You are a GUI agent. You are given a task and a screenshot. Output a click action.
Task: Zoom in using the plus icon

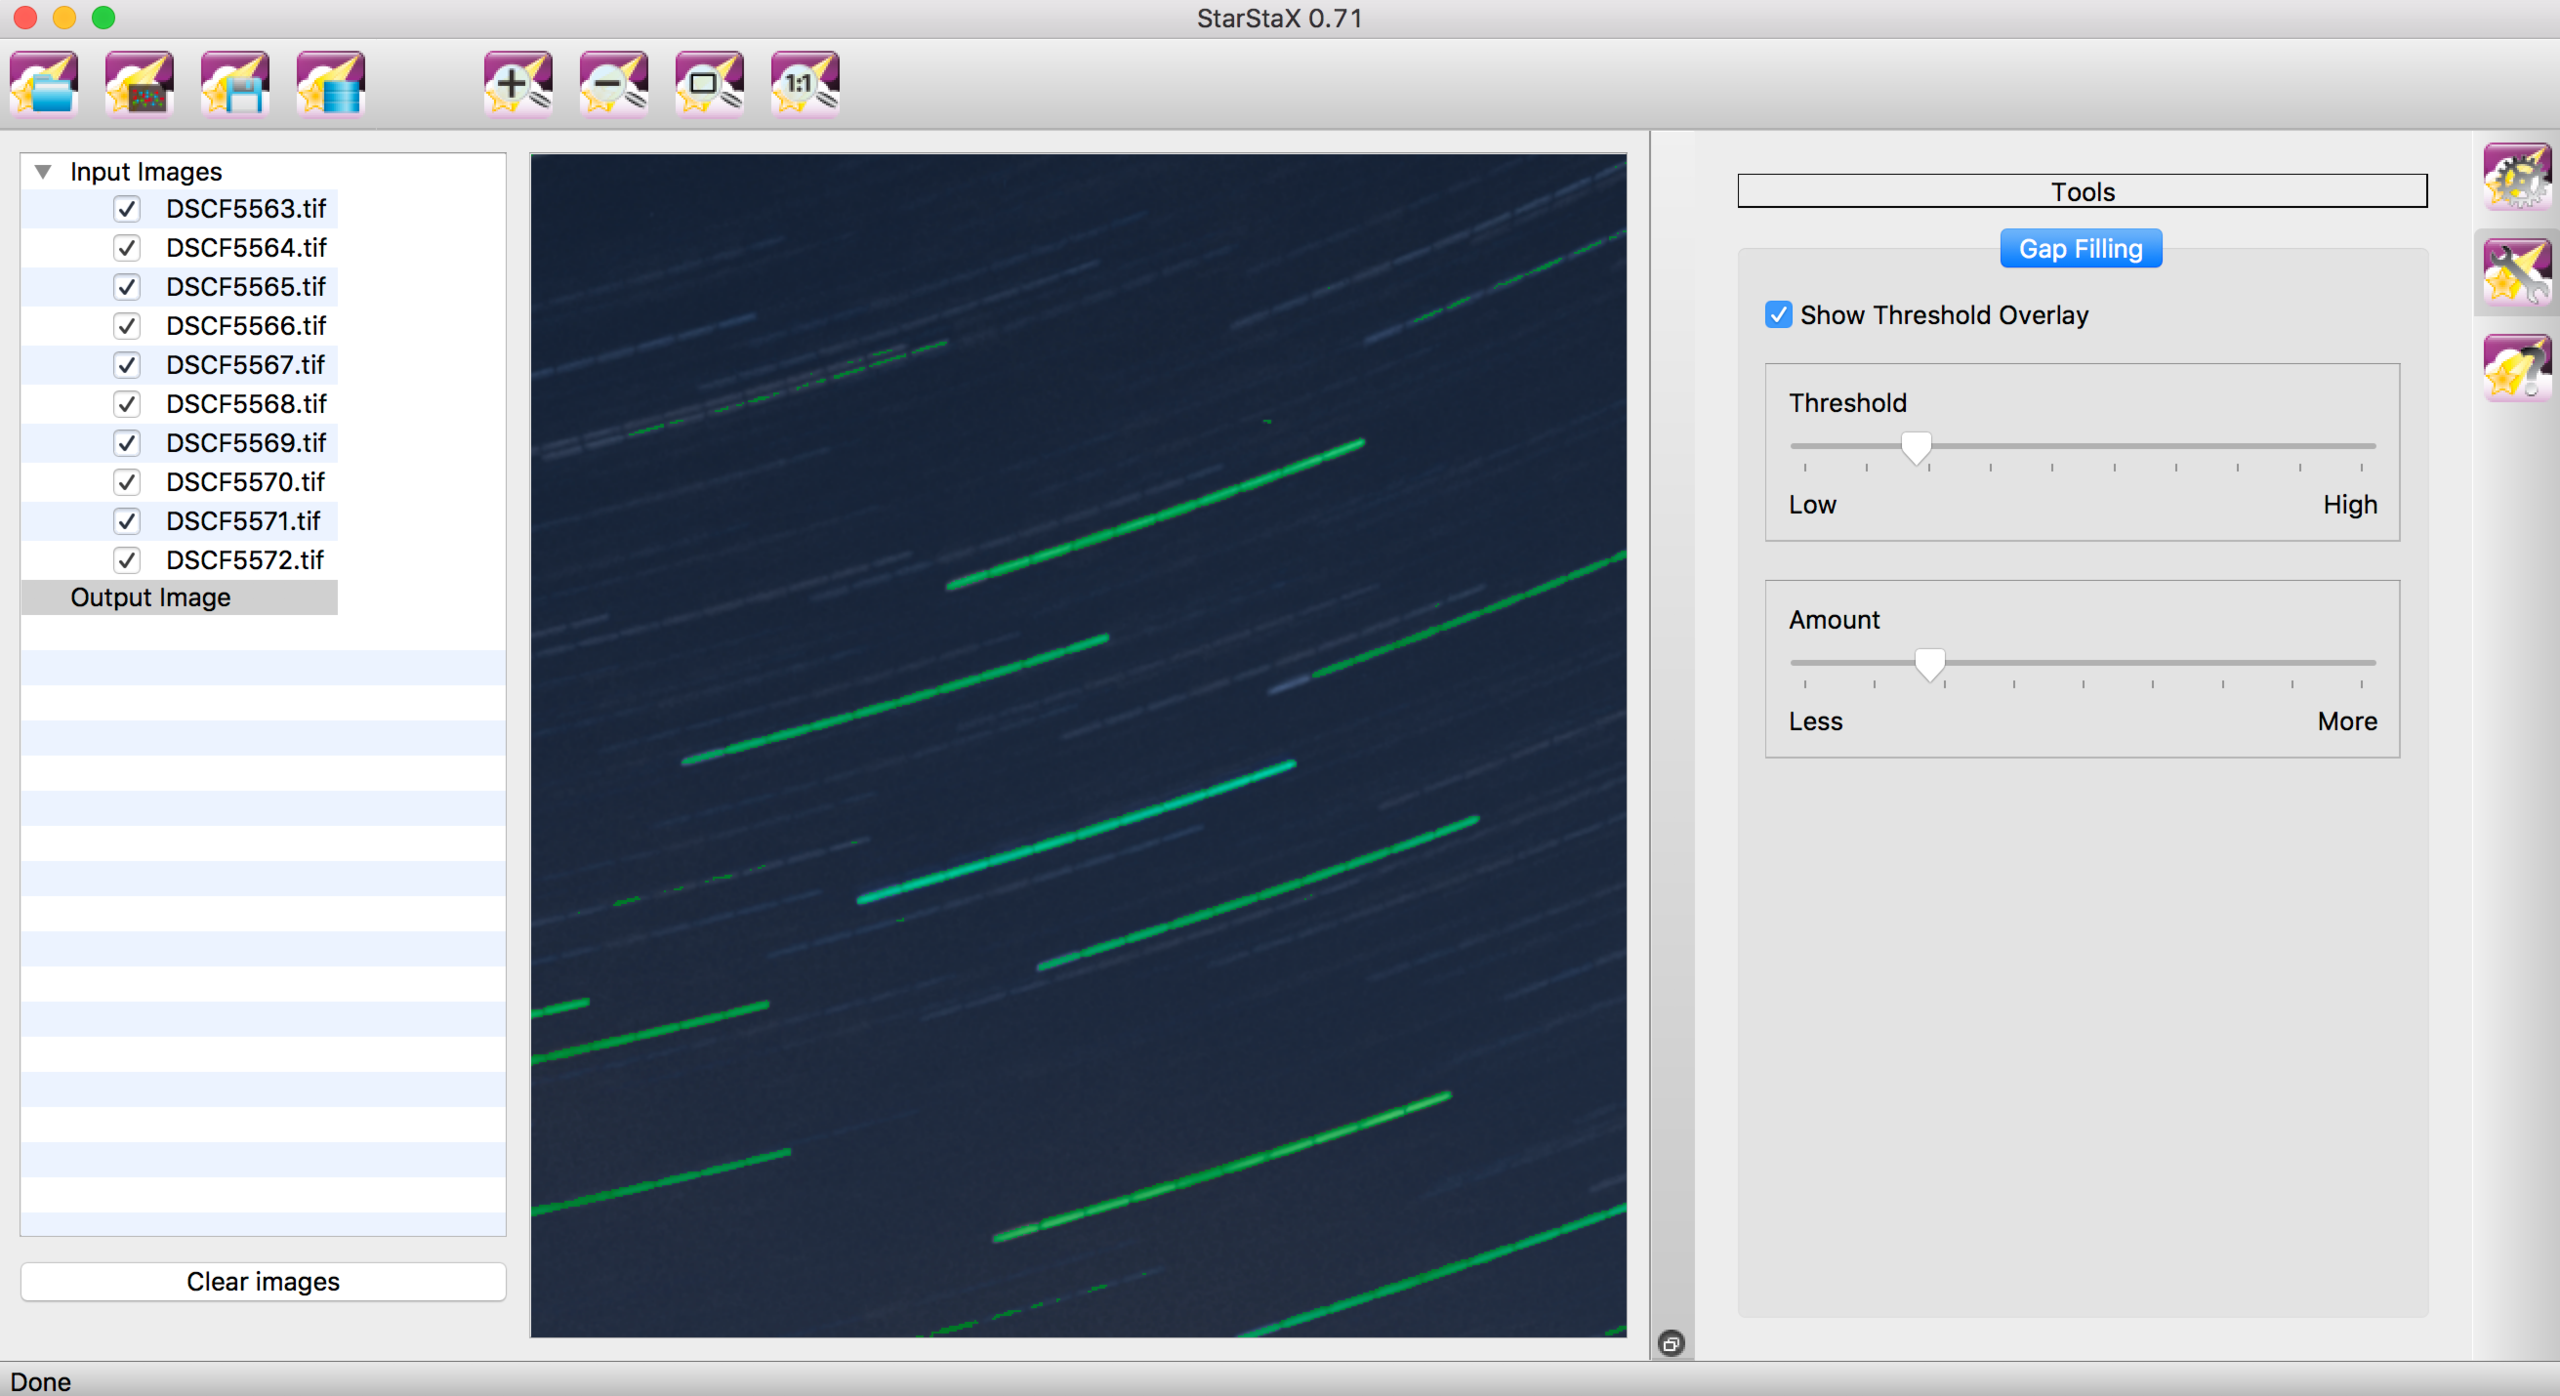pos(518,84)
